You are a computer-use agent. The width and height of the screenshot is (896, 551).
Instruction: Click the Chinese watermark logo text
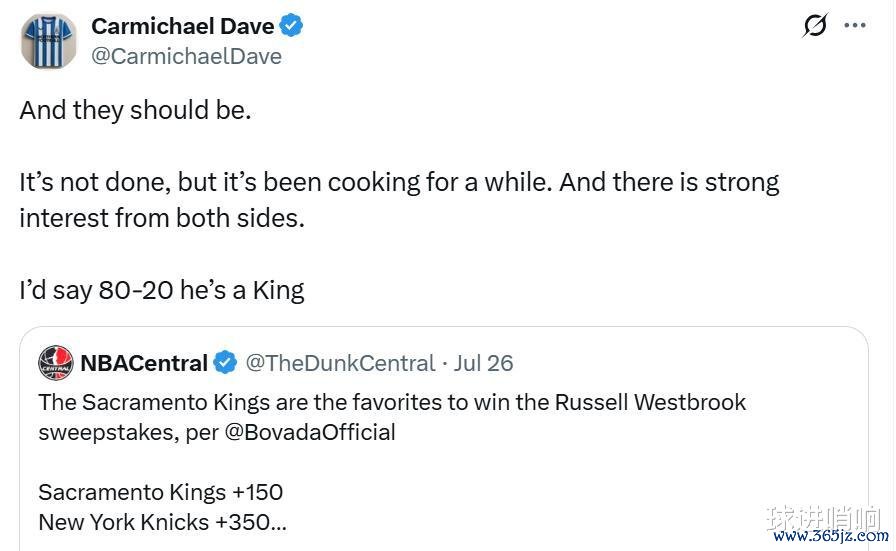[823, 518]
